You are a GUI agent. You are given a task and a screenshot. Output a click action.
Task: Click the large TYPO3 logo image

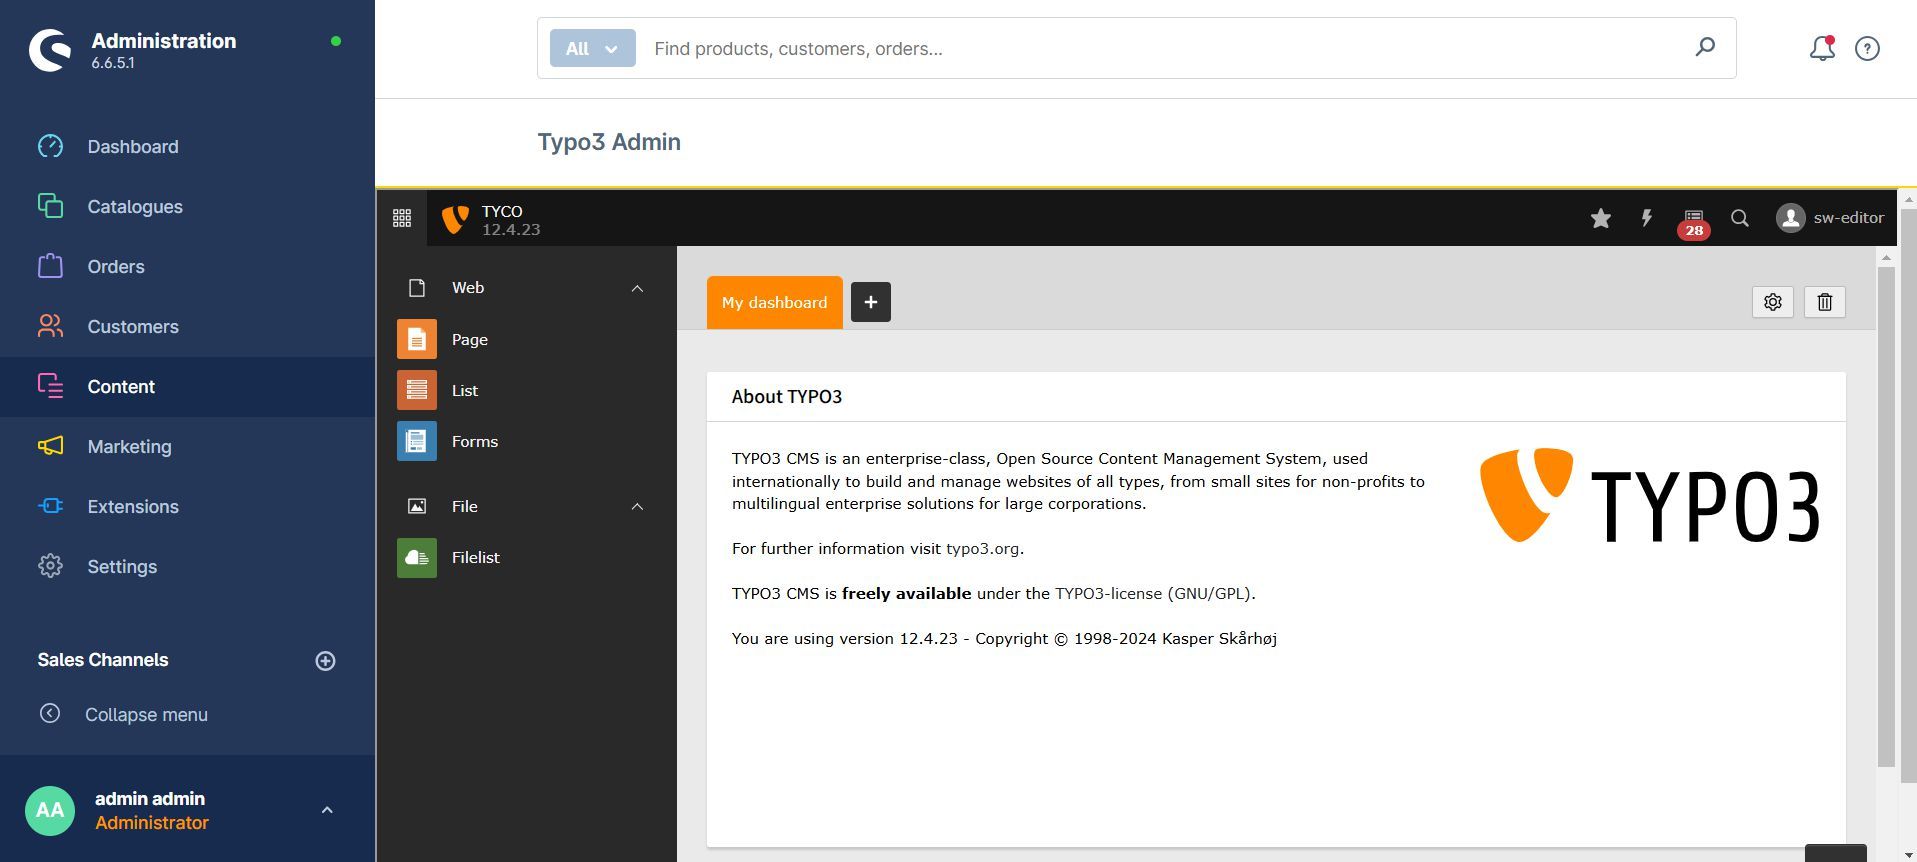click(1650, 496)
